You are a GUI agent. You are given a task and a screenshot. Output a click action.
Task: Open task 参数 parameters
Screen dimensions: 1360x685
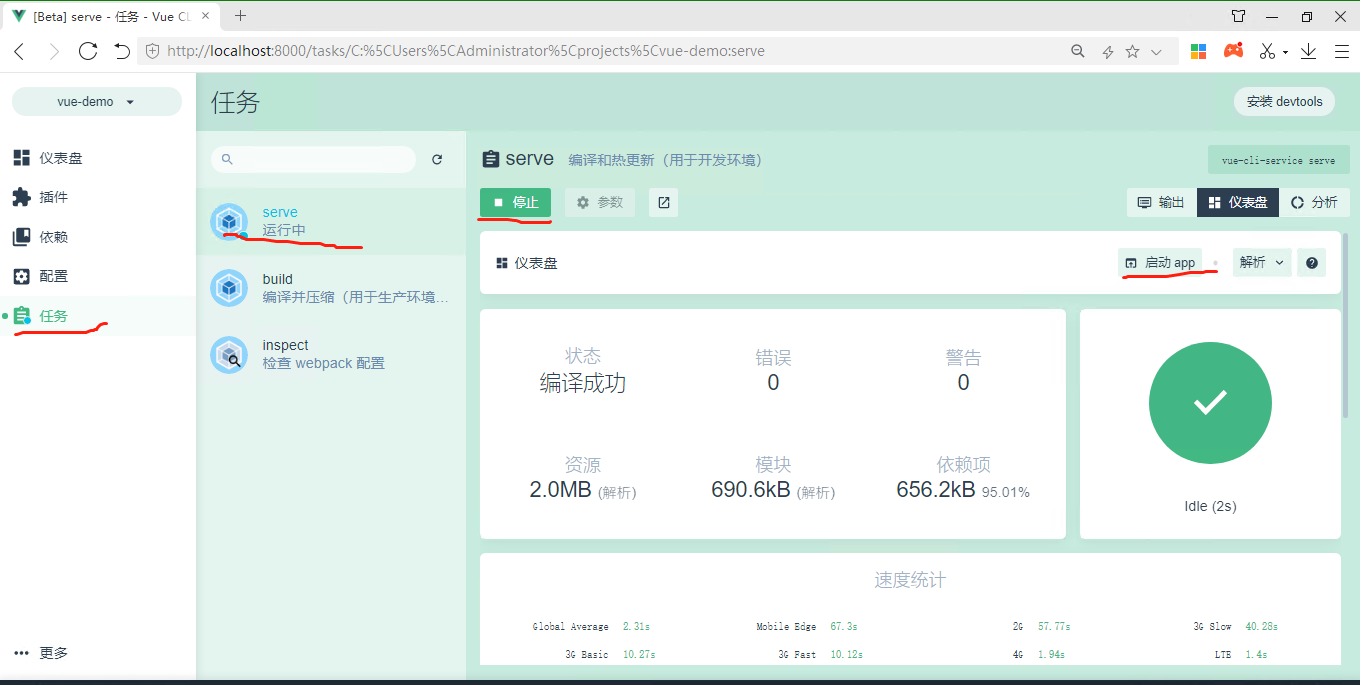coord(600,202)
